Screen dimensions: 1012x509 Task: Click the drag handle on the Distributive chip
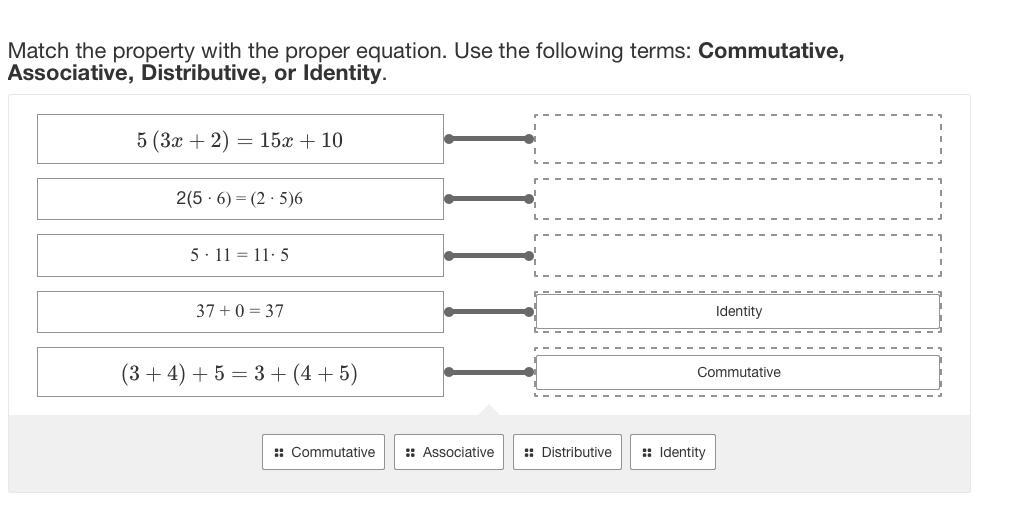point(529,453)
